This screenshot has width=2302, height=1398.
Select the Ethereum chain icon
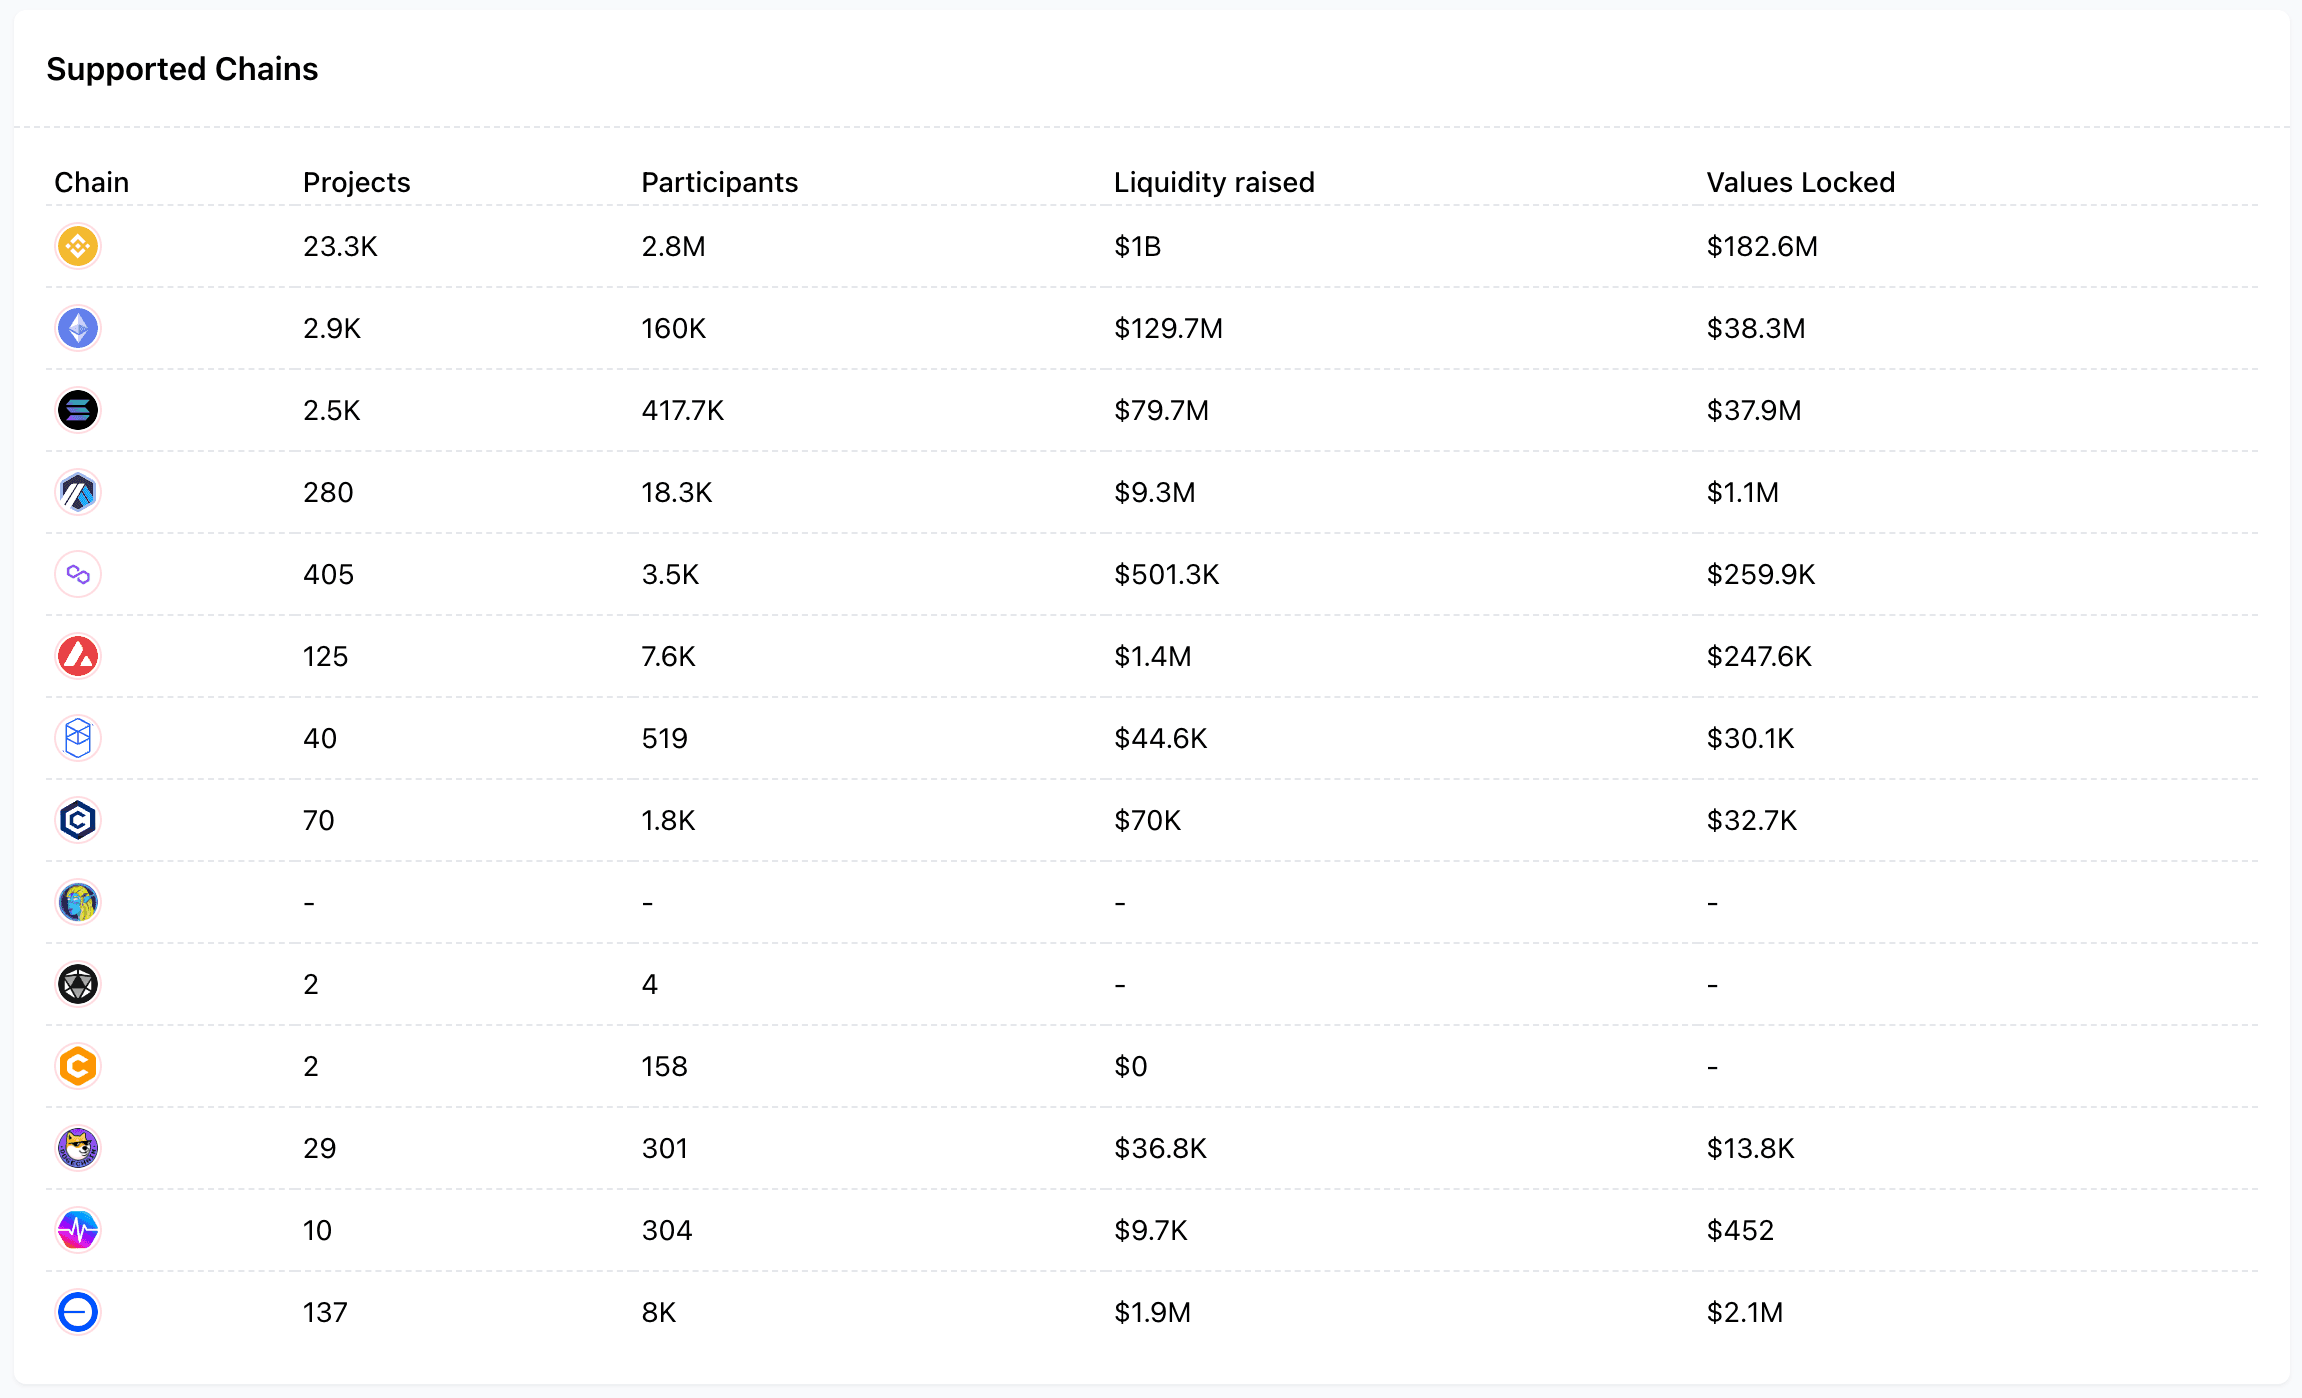click(78, 328)
